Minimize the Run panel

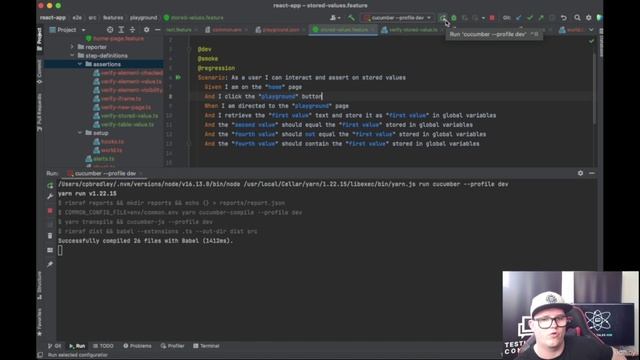point(592,173)
